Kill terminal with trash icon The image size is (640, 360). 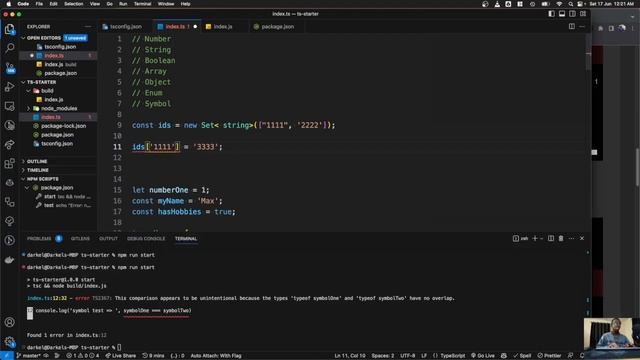pyautogui.click(x=561, y=238)
